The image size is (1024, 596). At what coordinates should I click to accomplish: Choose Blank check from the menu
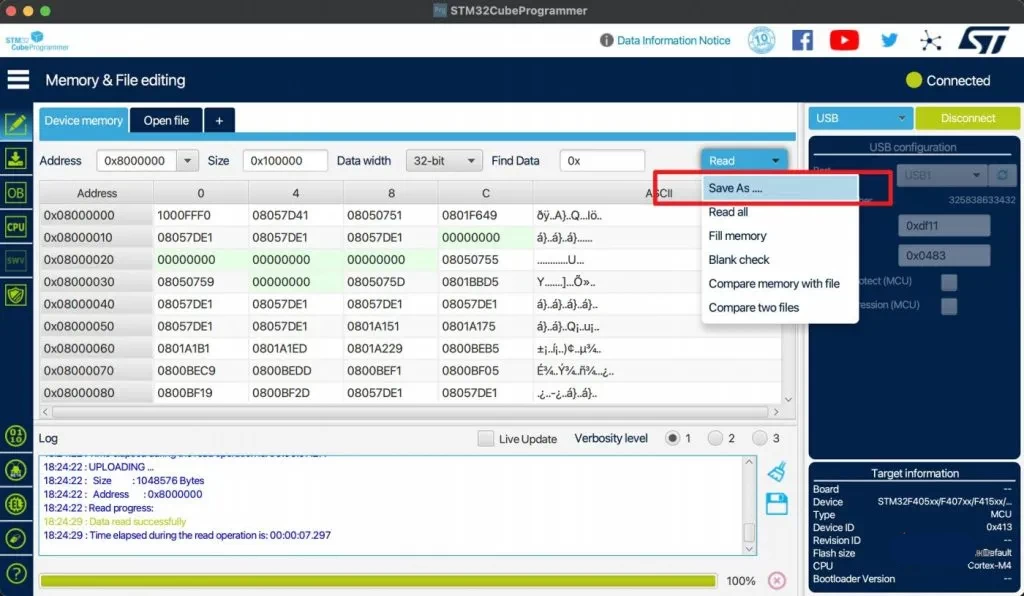click(x=780, y=260)
